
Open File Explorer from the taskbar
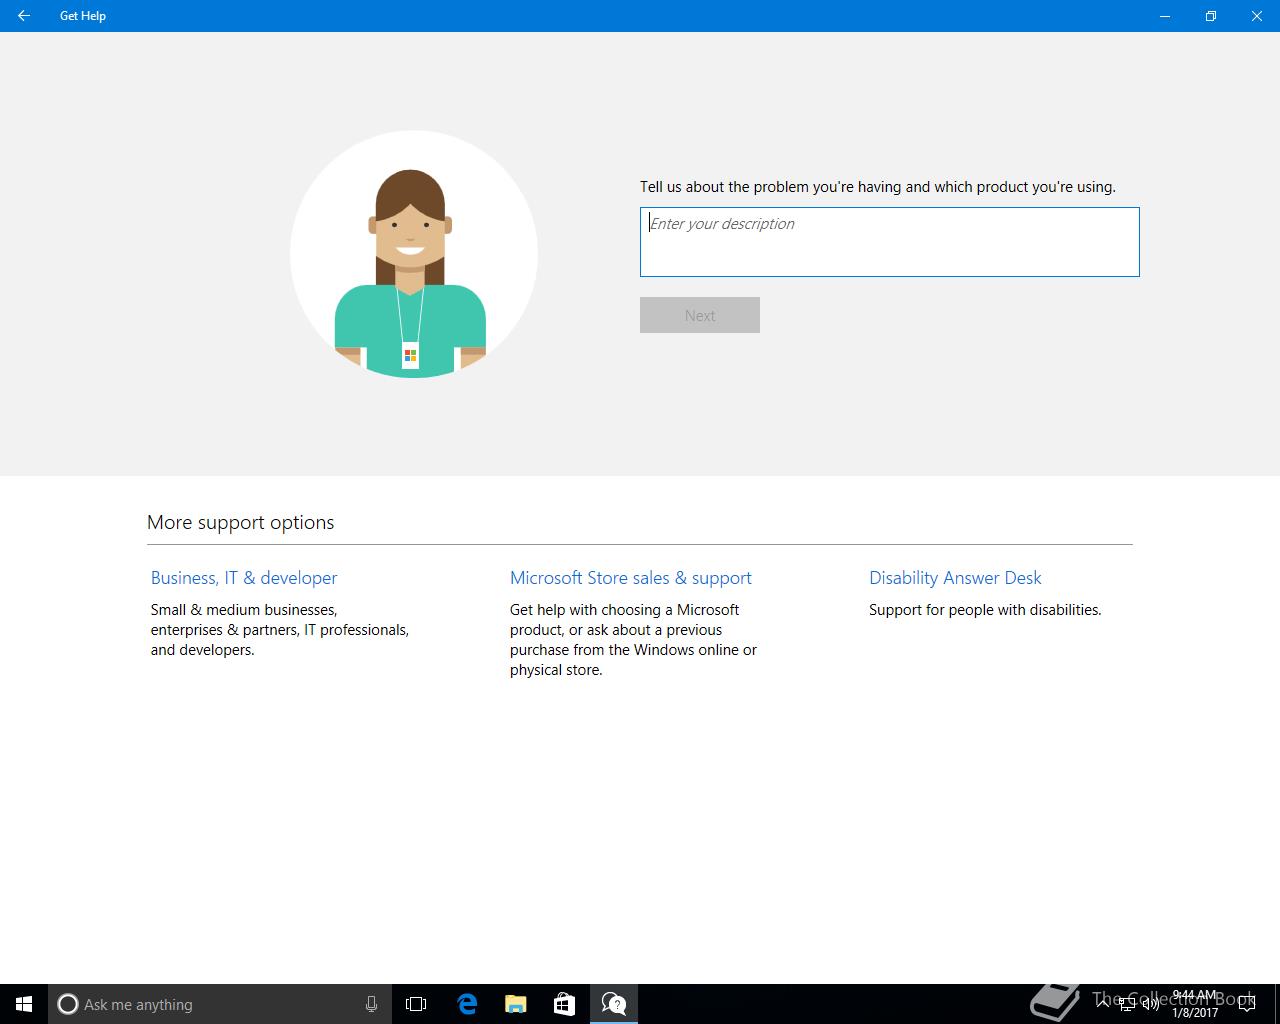tap(515, 1004)
